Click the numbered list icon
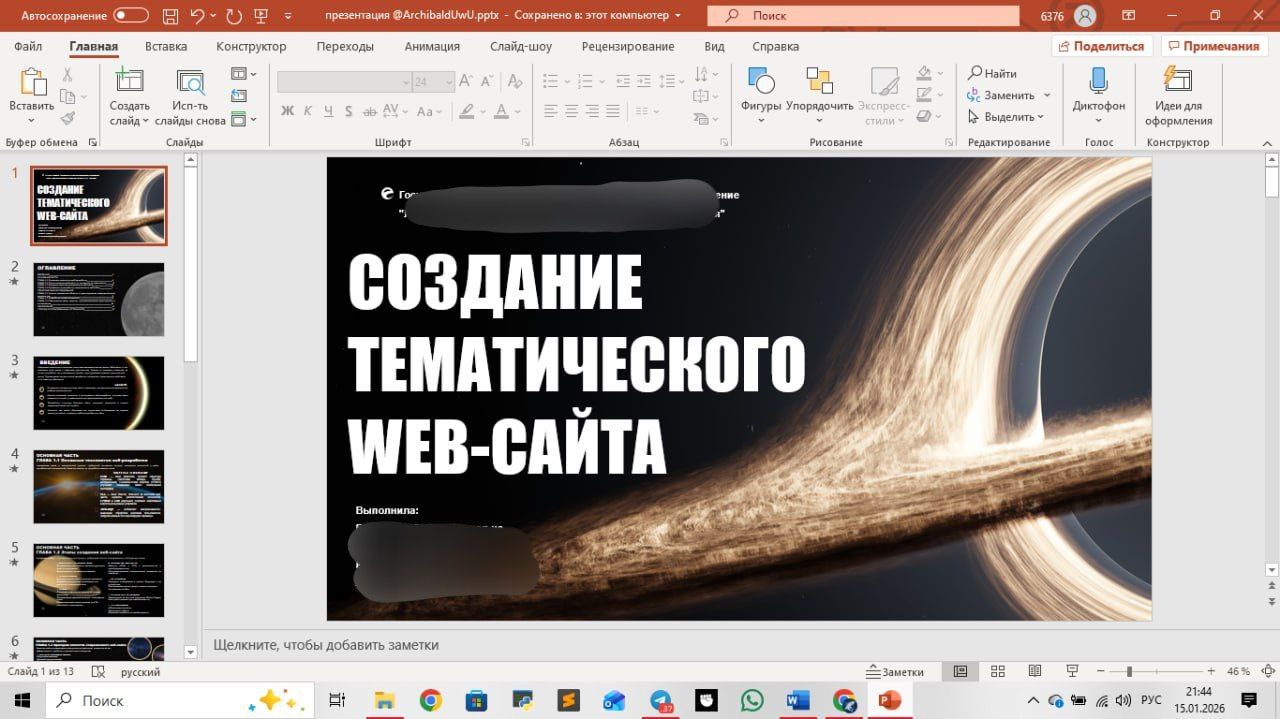The width and height of the screenshot is (1280, 719). (x=585, y=82)
